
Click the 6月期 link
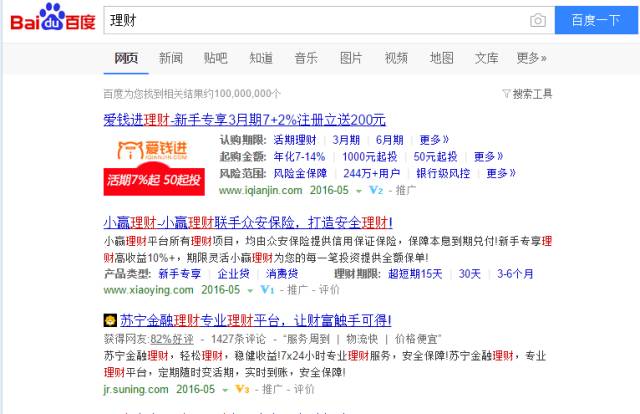pyautogui.click(x=389, y=140)
